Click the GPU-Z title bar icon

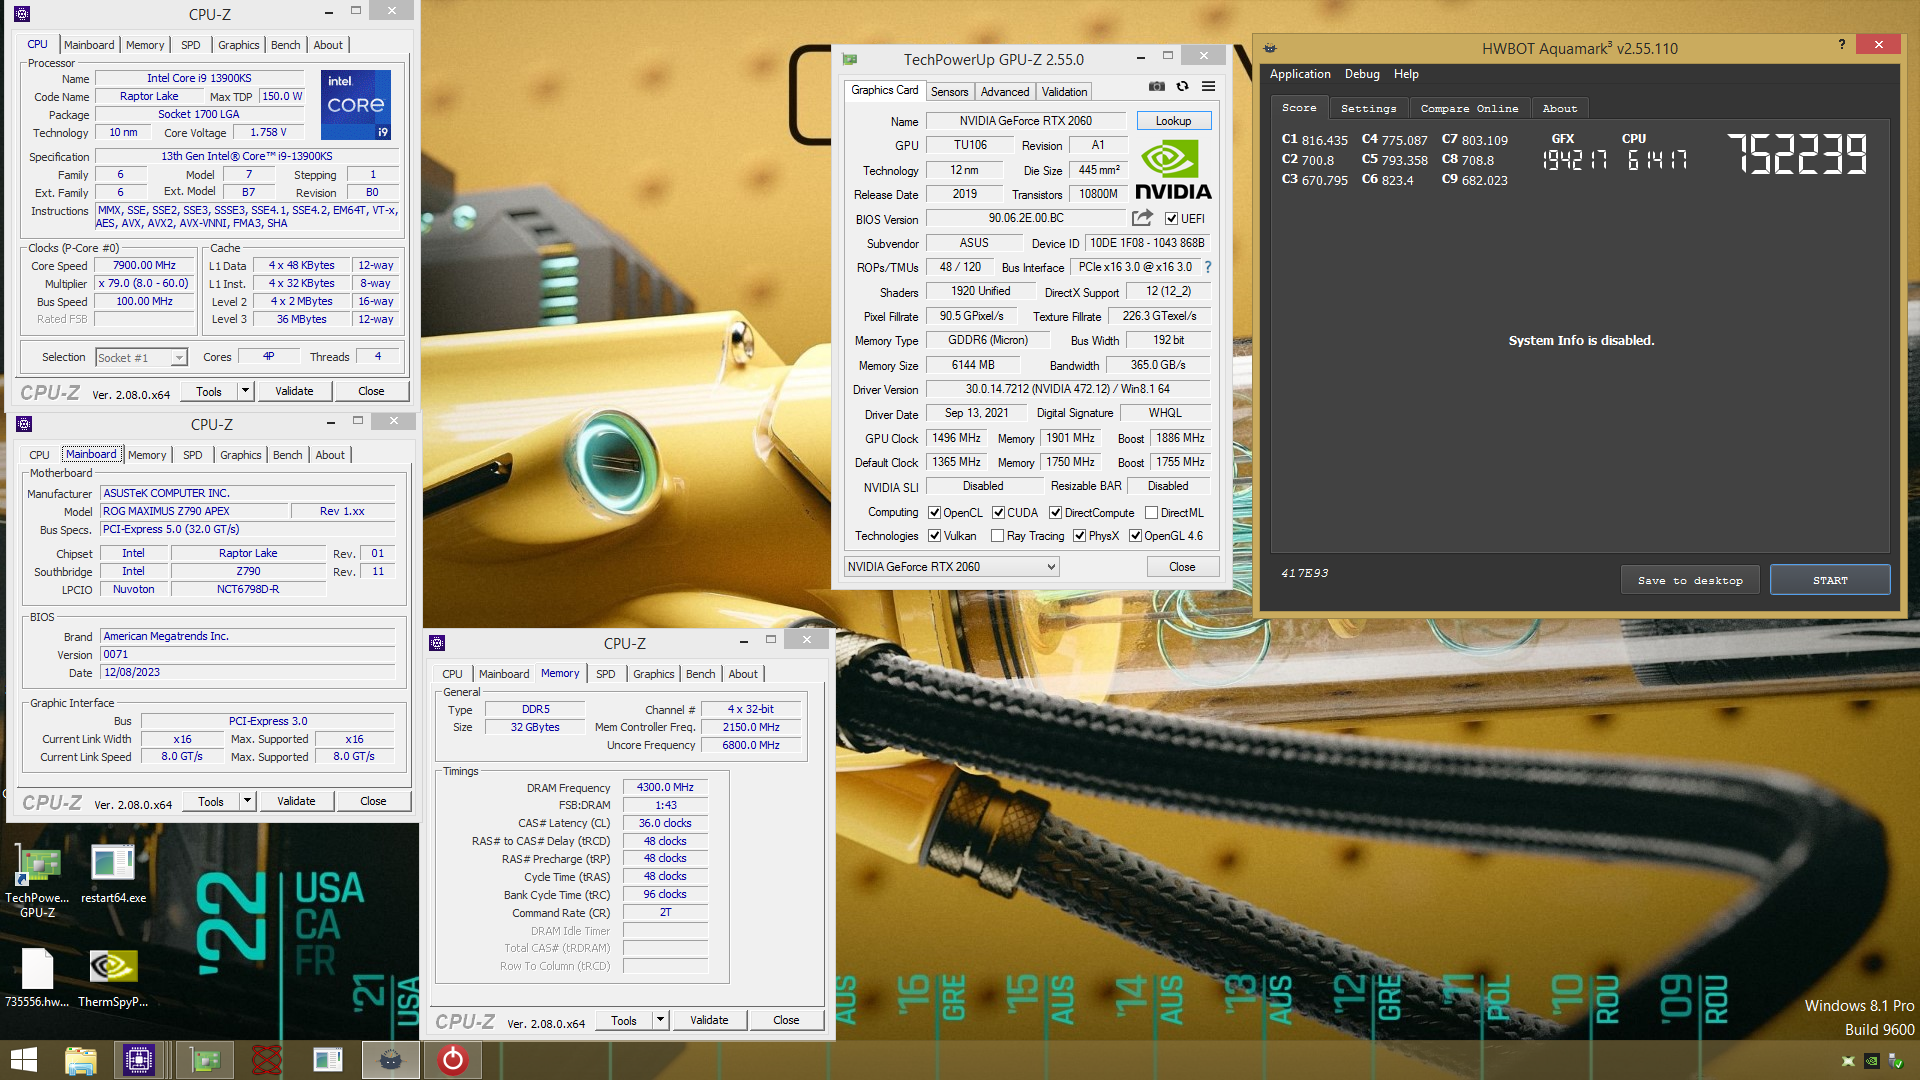click(850, 59)
